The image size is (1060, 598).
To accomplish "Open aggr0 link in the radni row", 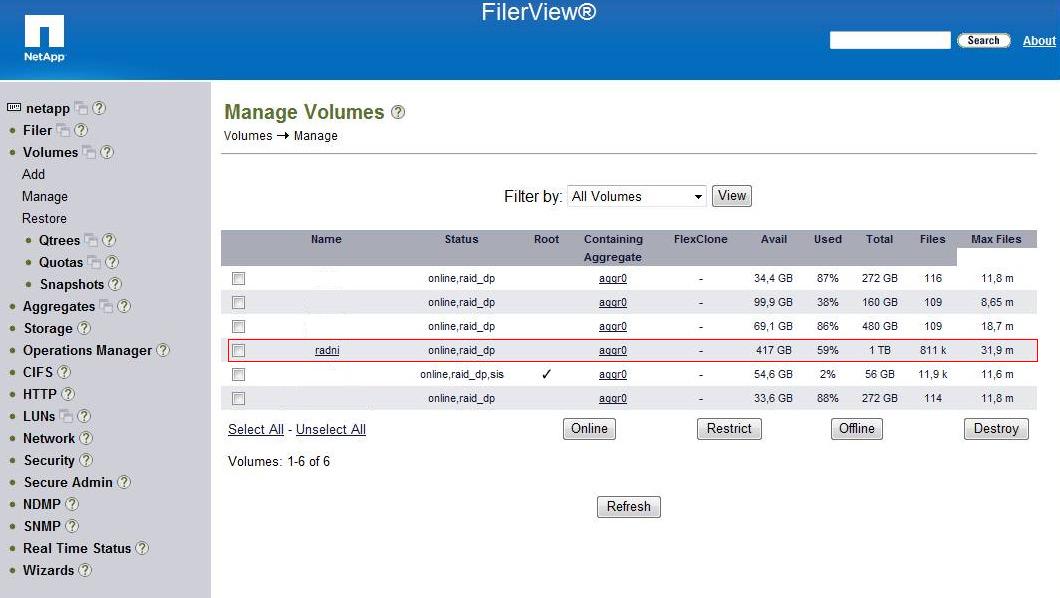I will 613,351.
